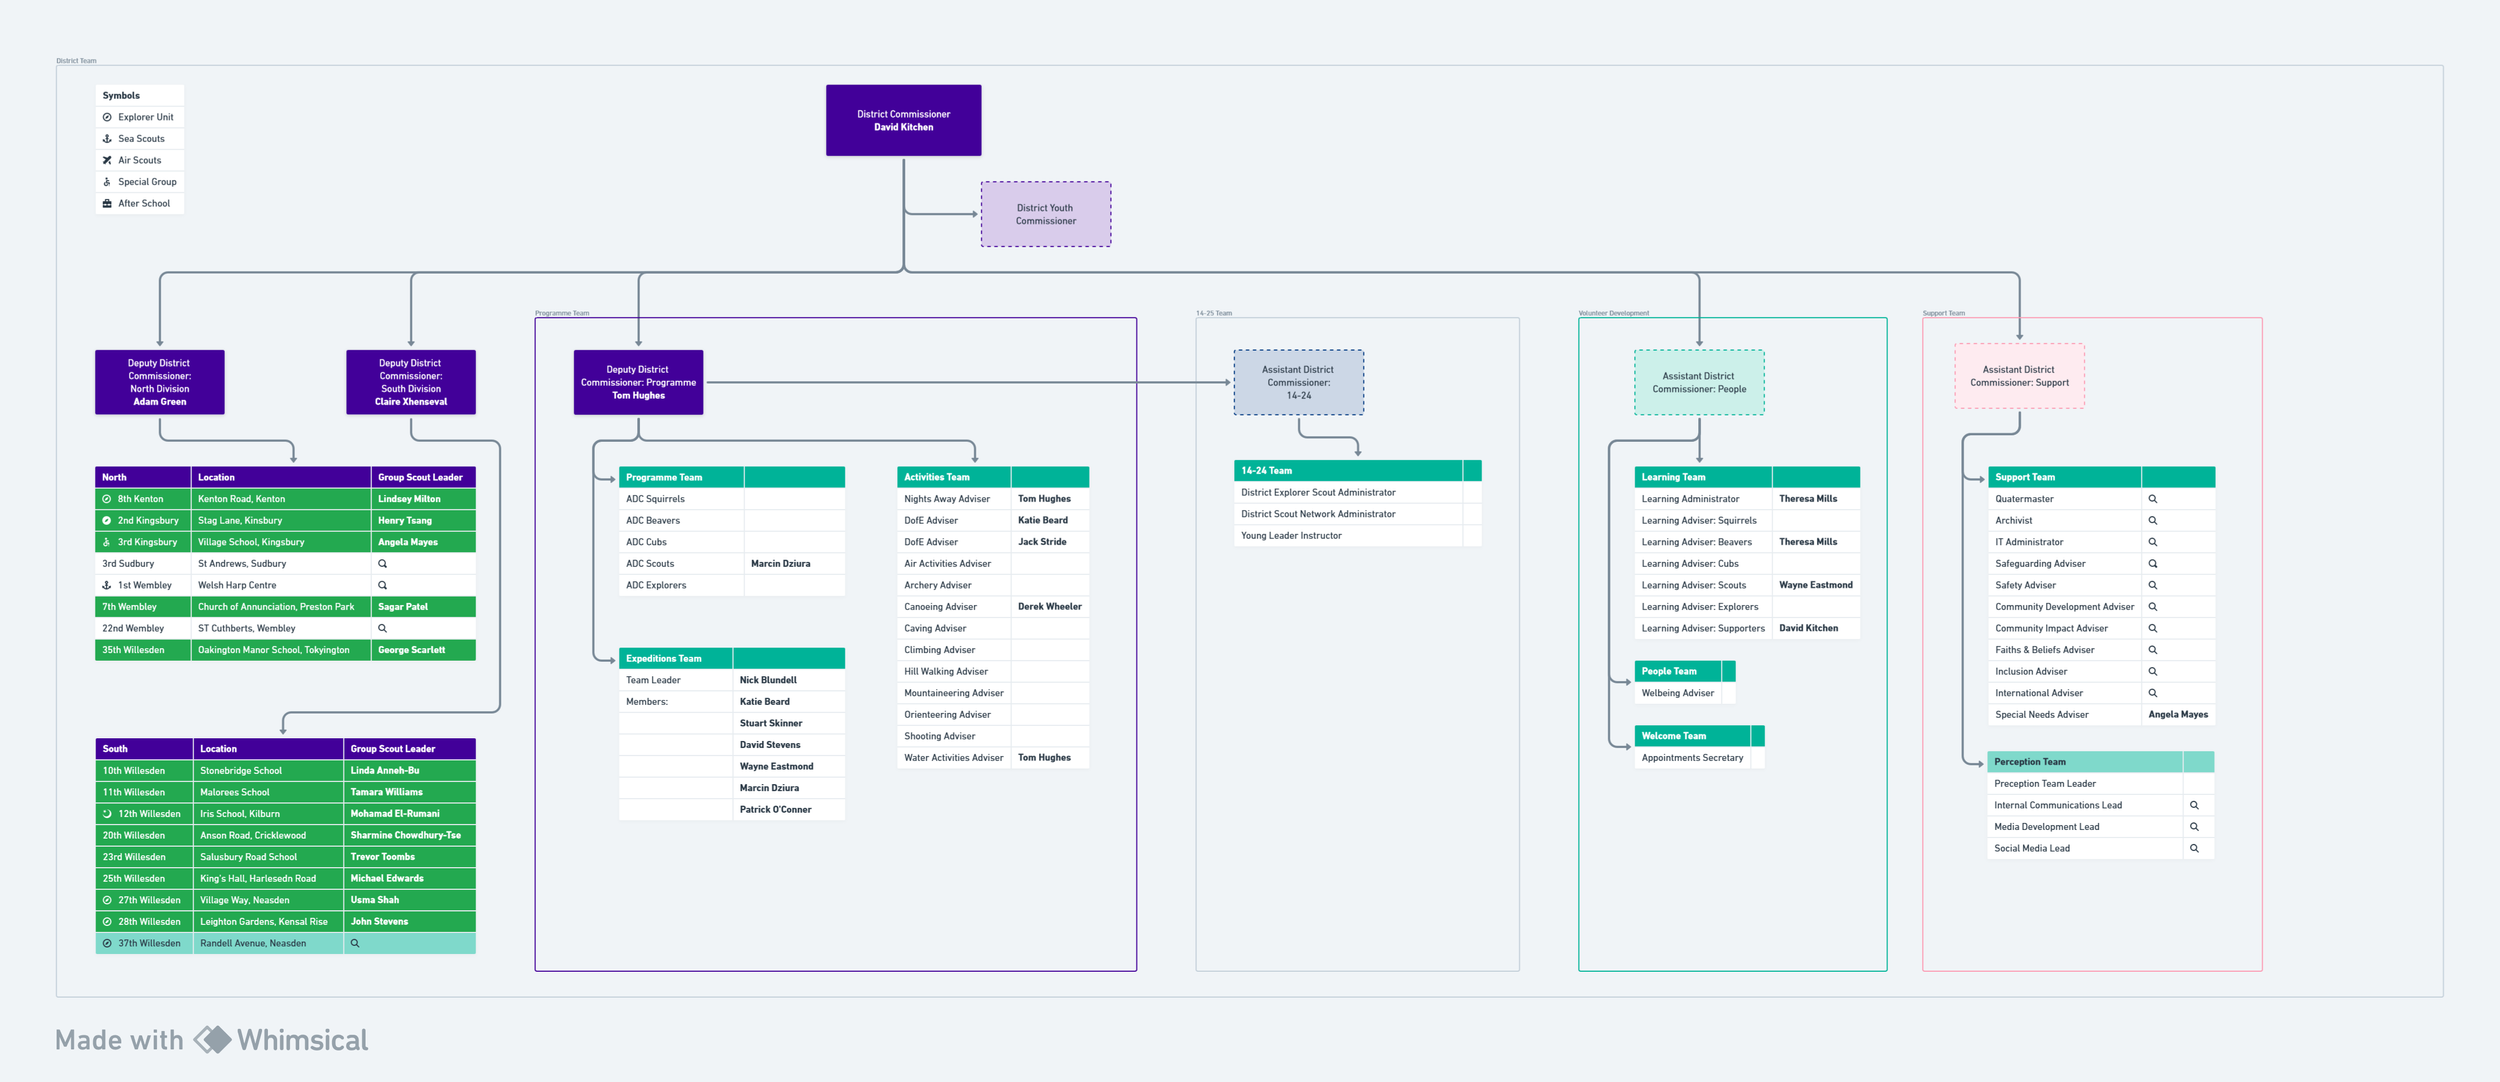Select the dashed District Youth Commissioner box

tap(1045, 214)
